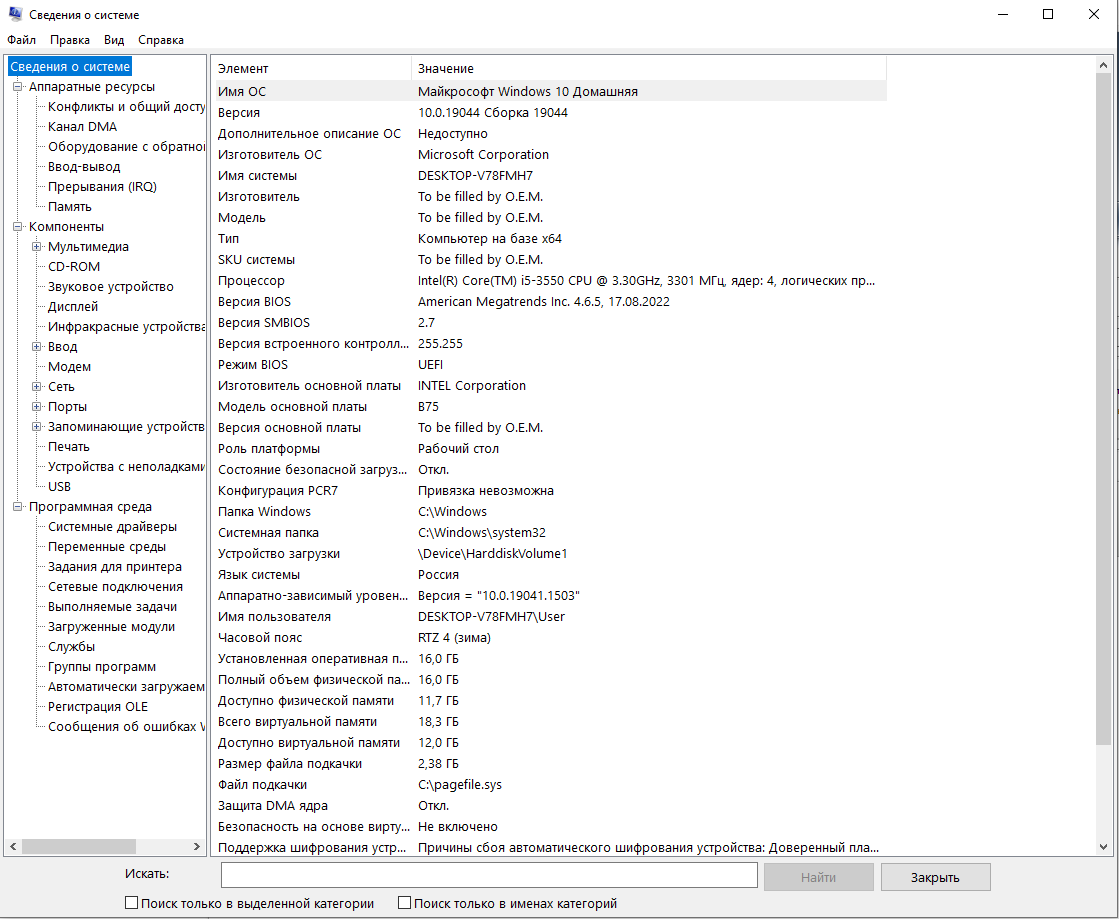Screen dimensions: 1119x919
Task: Enable Поиск только в именах категорий checkbox
Action: pyautogui.click(x=405, y=903)
